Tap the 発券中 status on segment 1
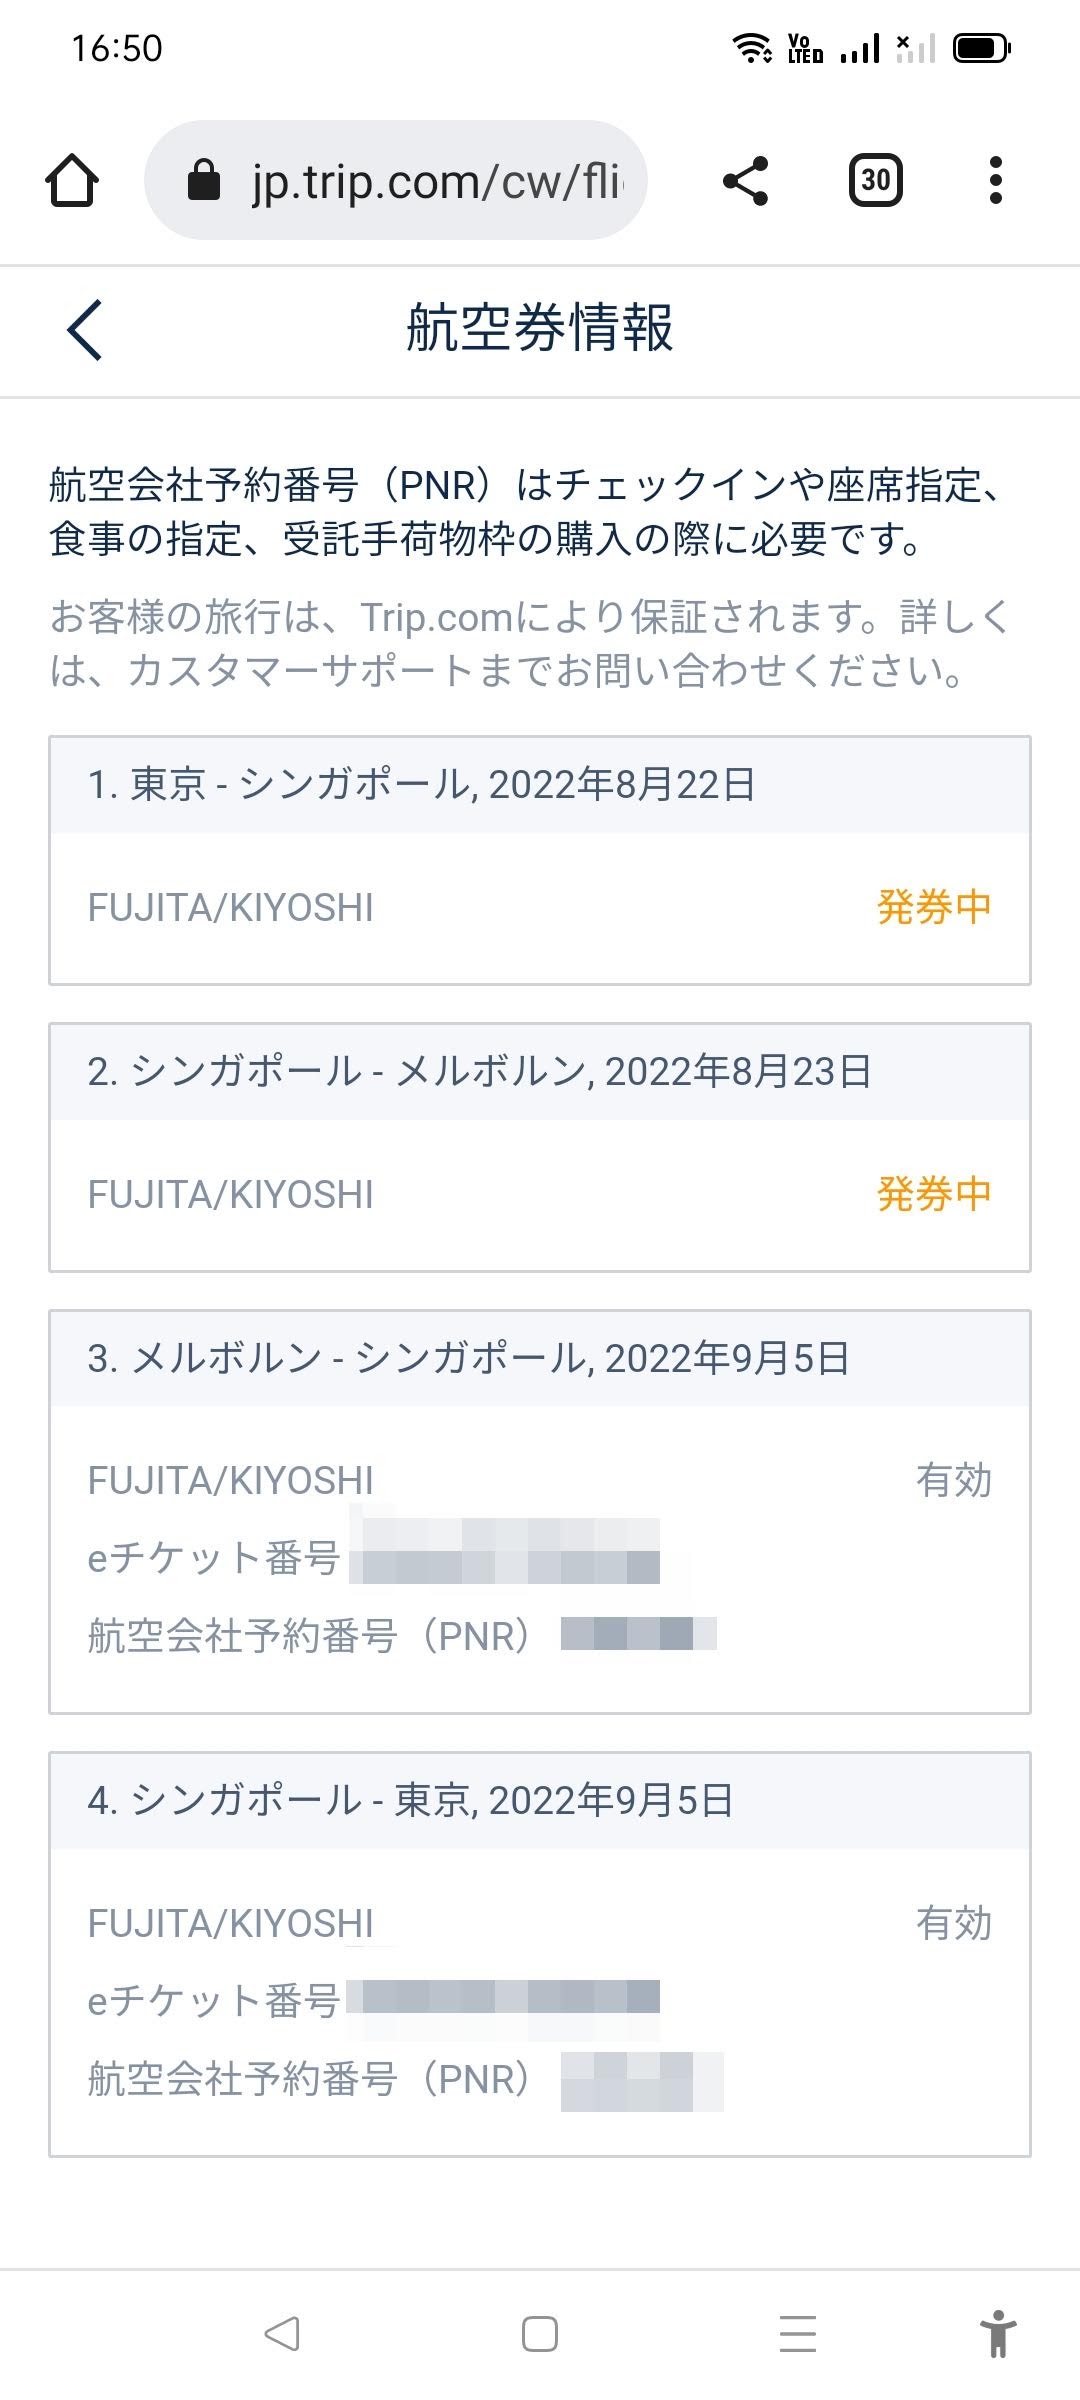The height and width of the screenshot is (2400, 1080). pyautogui.click(x=934, y=908)
